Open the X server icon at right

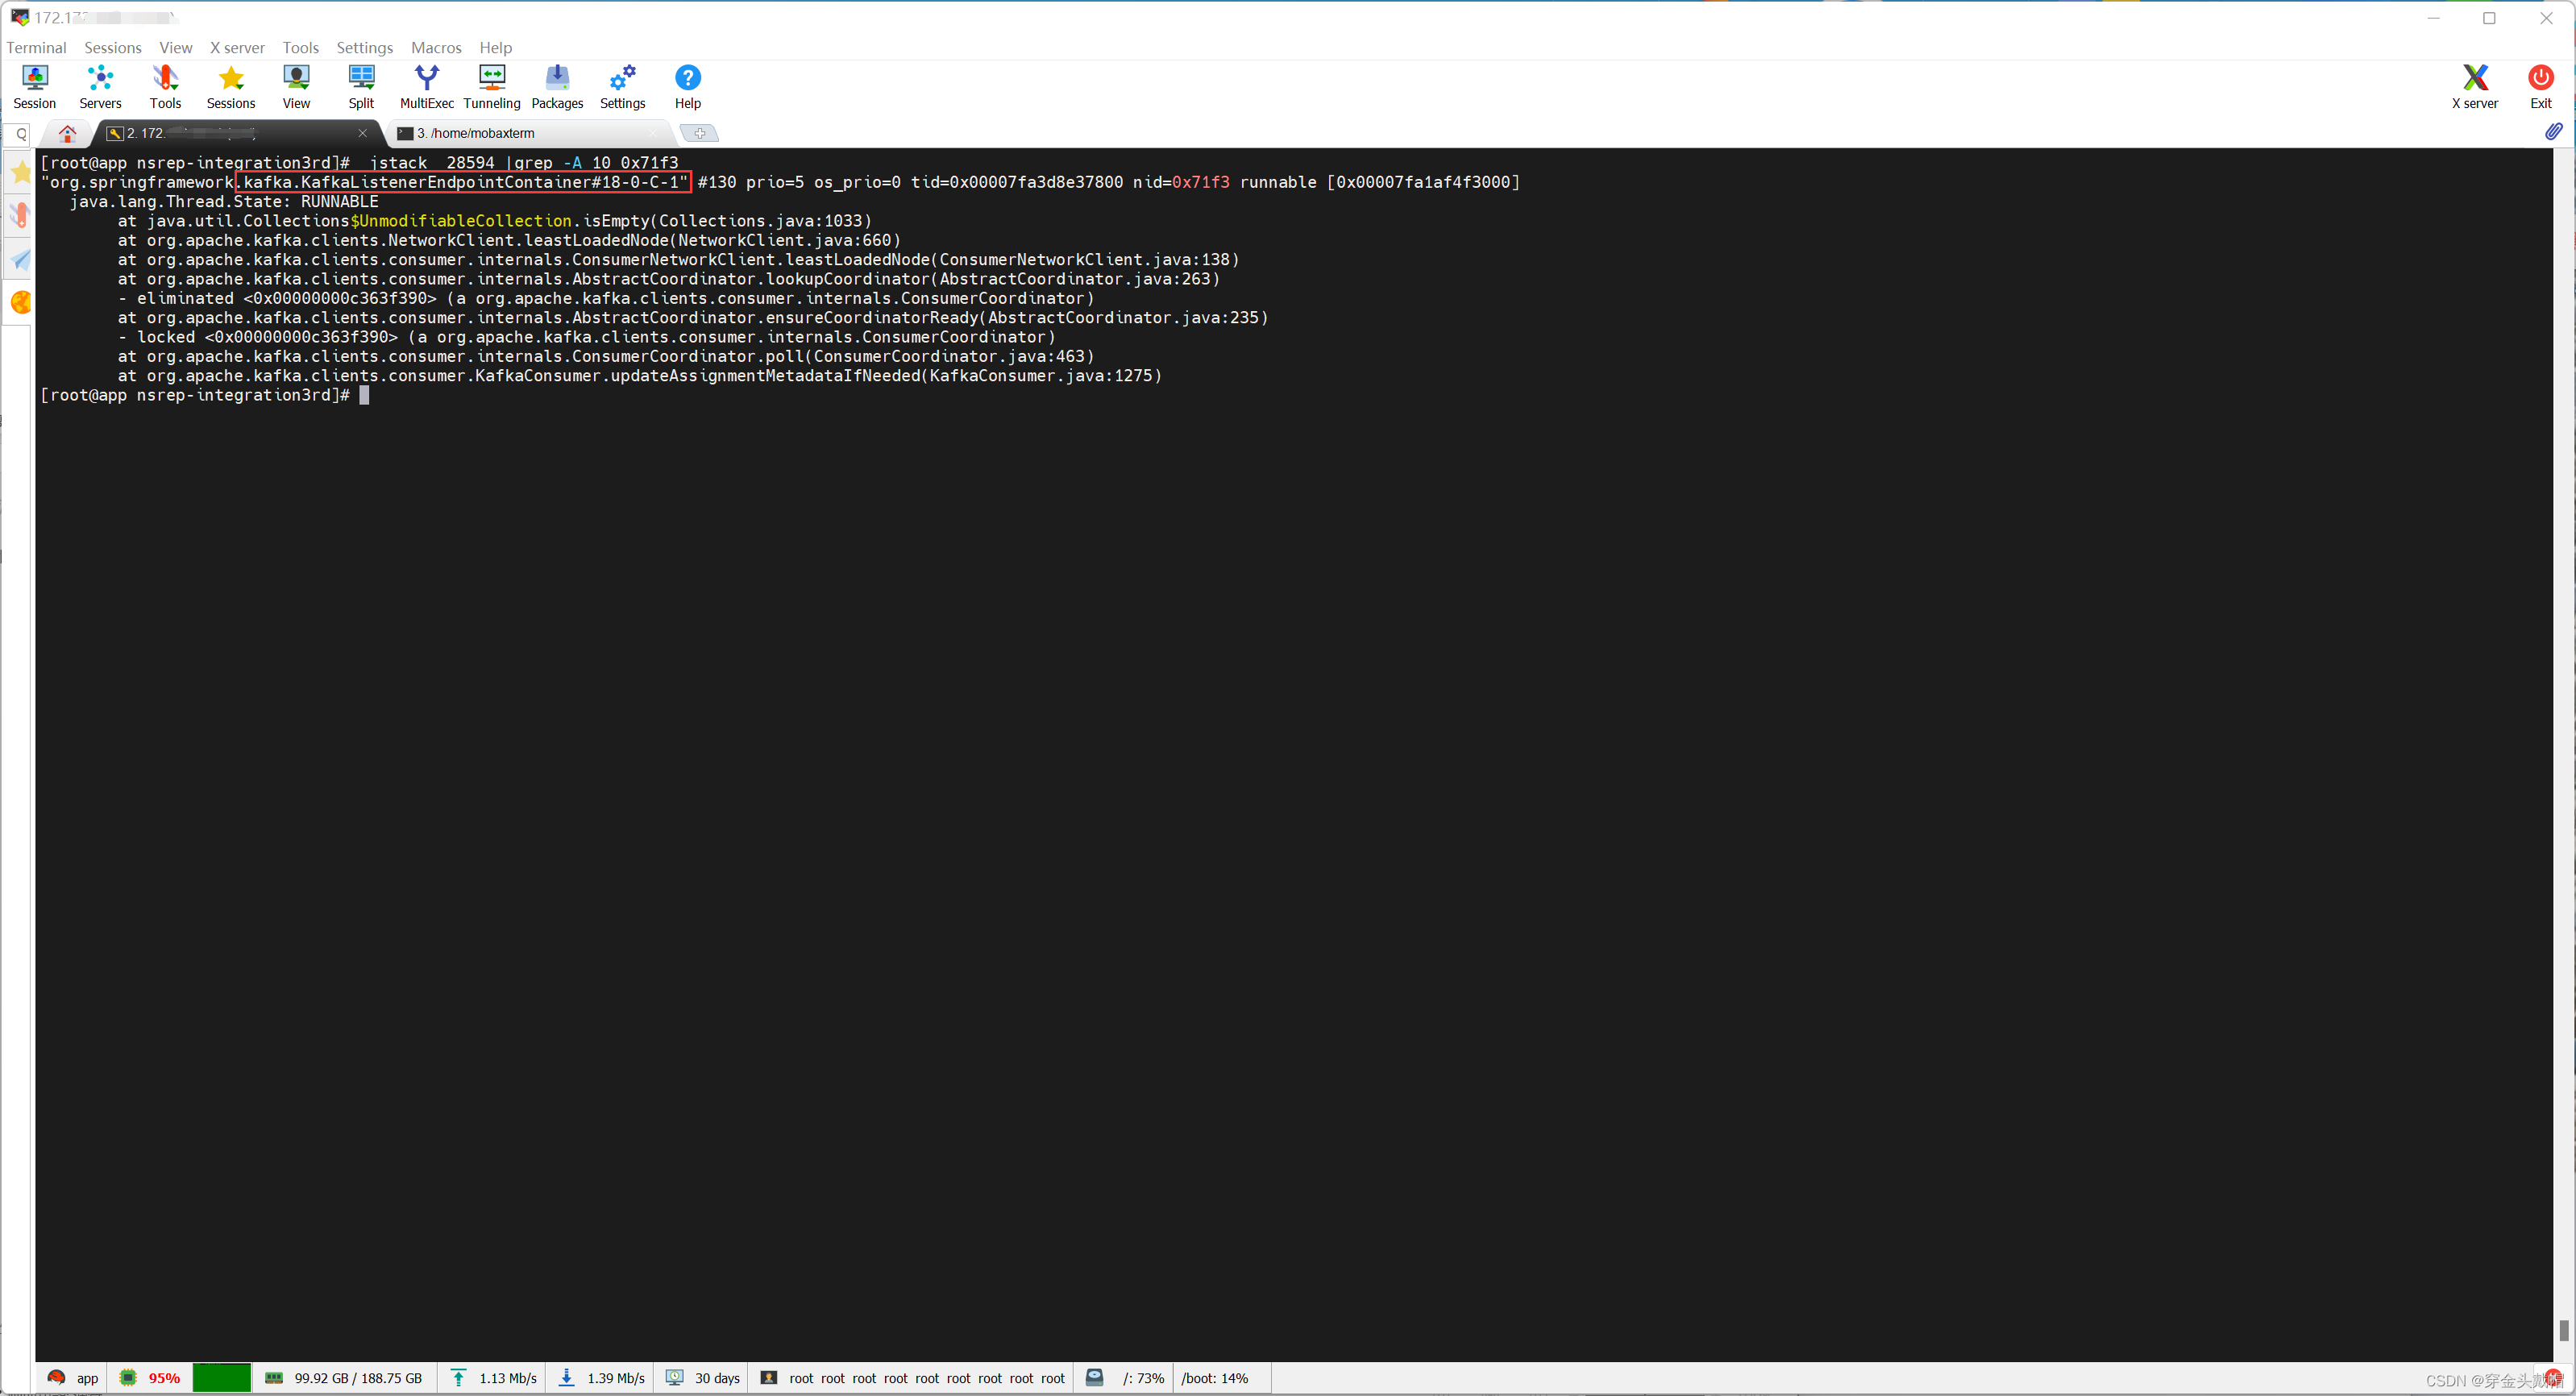coord(2474,86)
